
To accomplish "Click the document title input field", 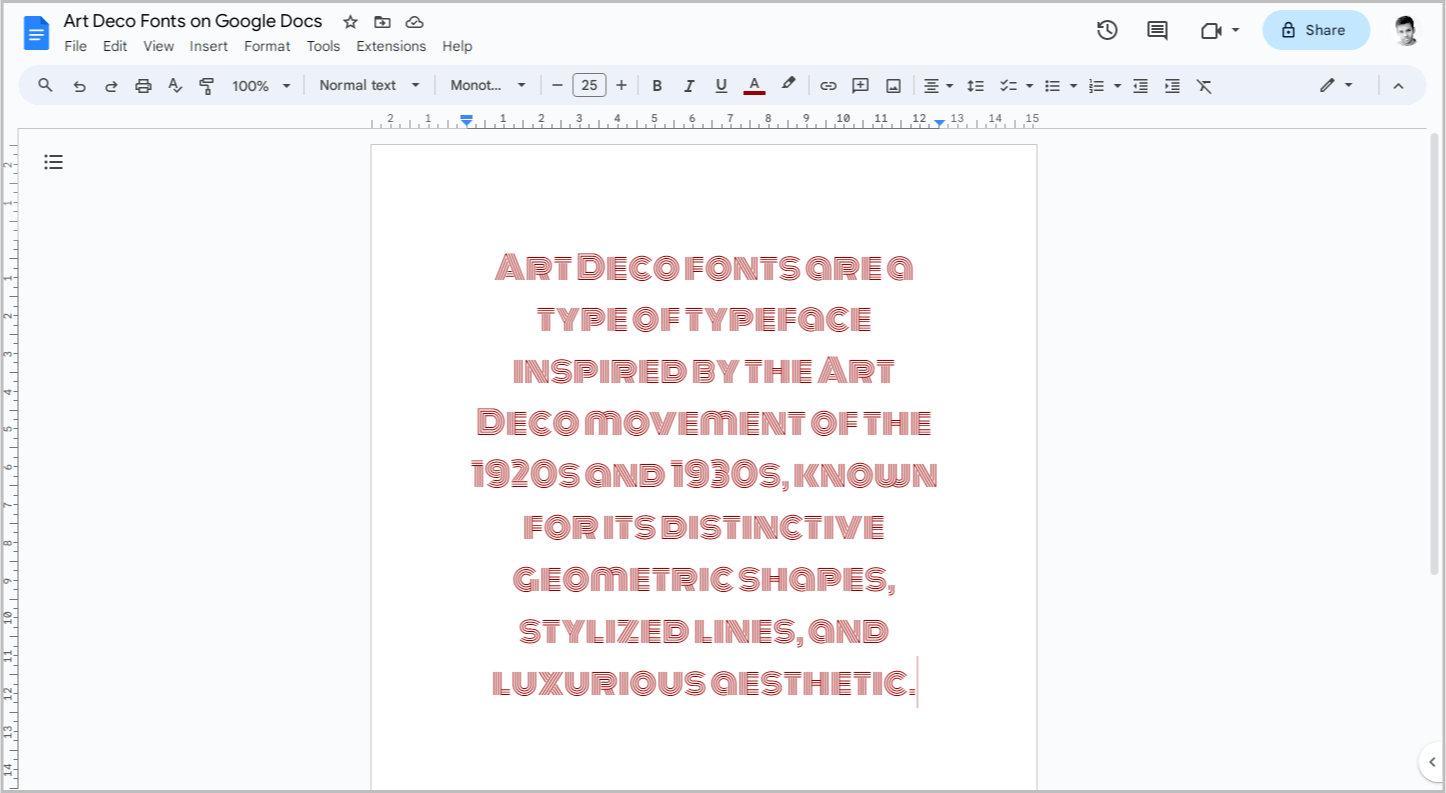I will 193,20.
